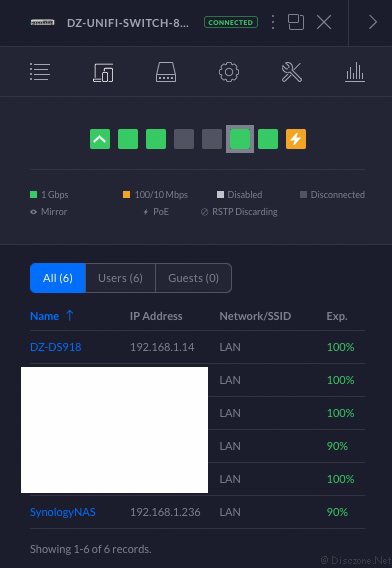Click the Disconnected legend entry
Screen dimensions: 392x568
332,195
